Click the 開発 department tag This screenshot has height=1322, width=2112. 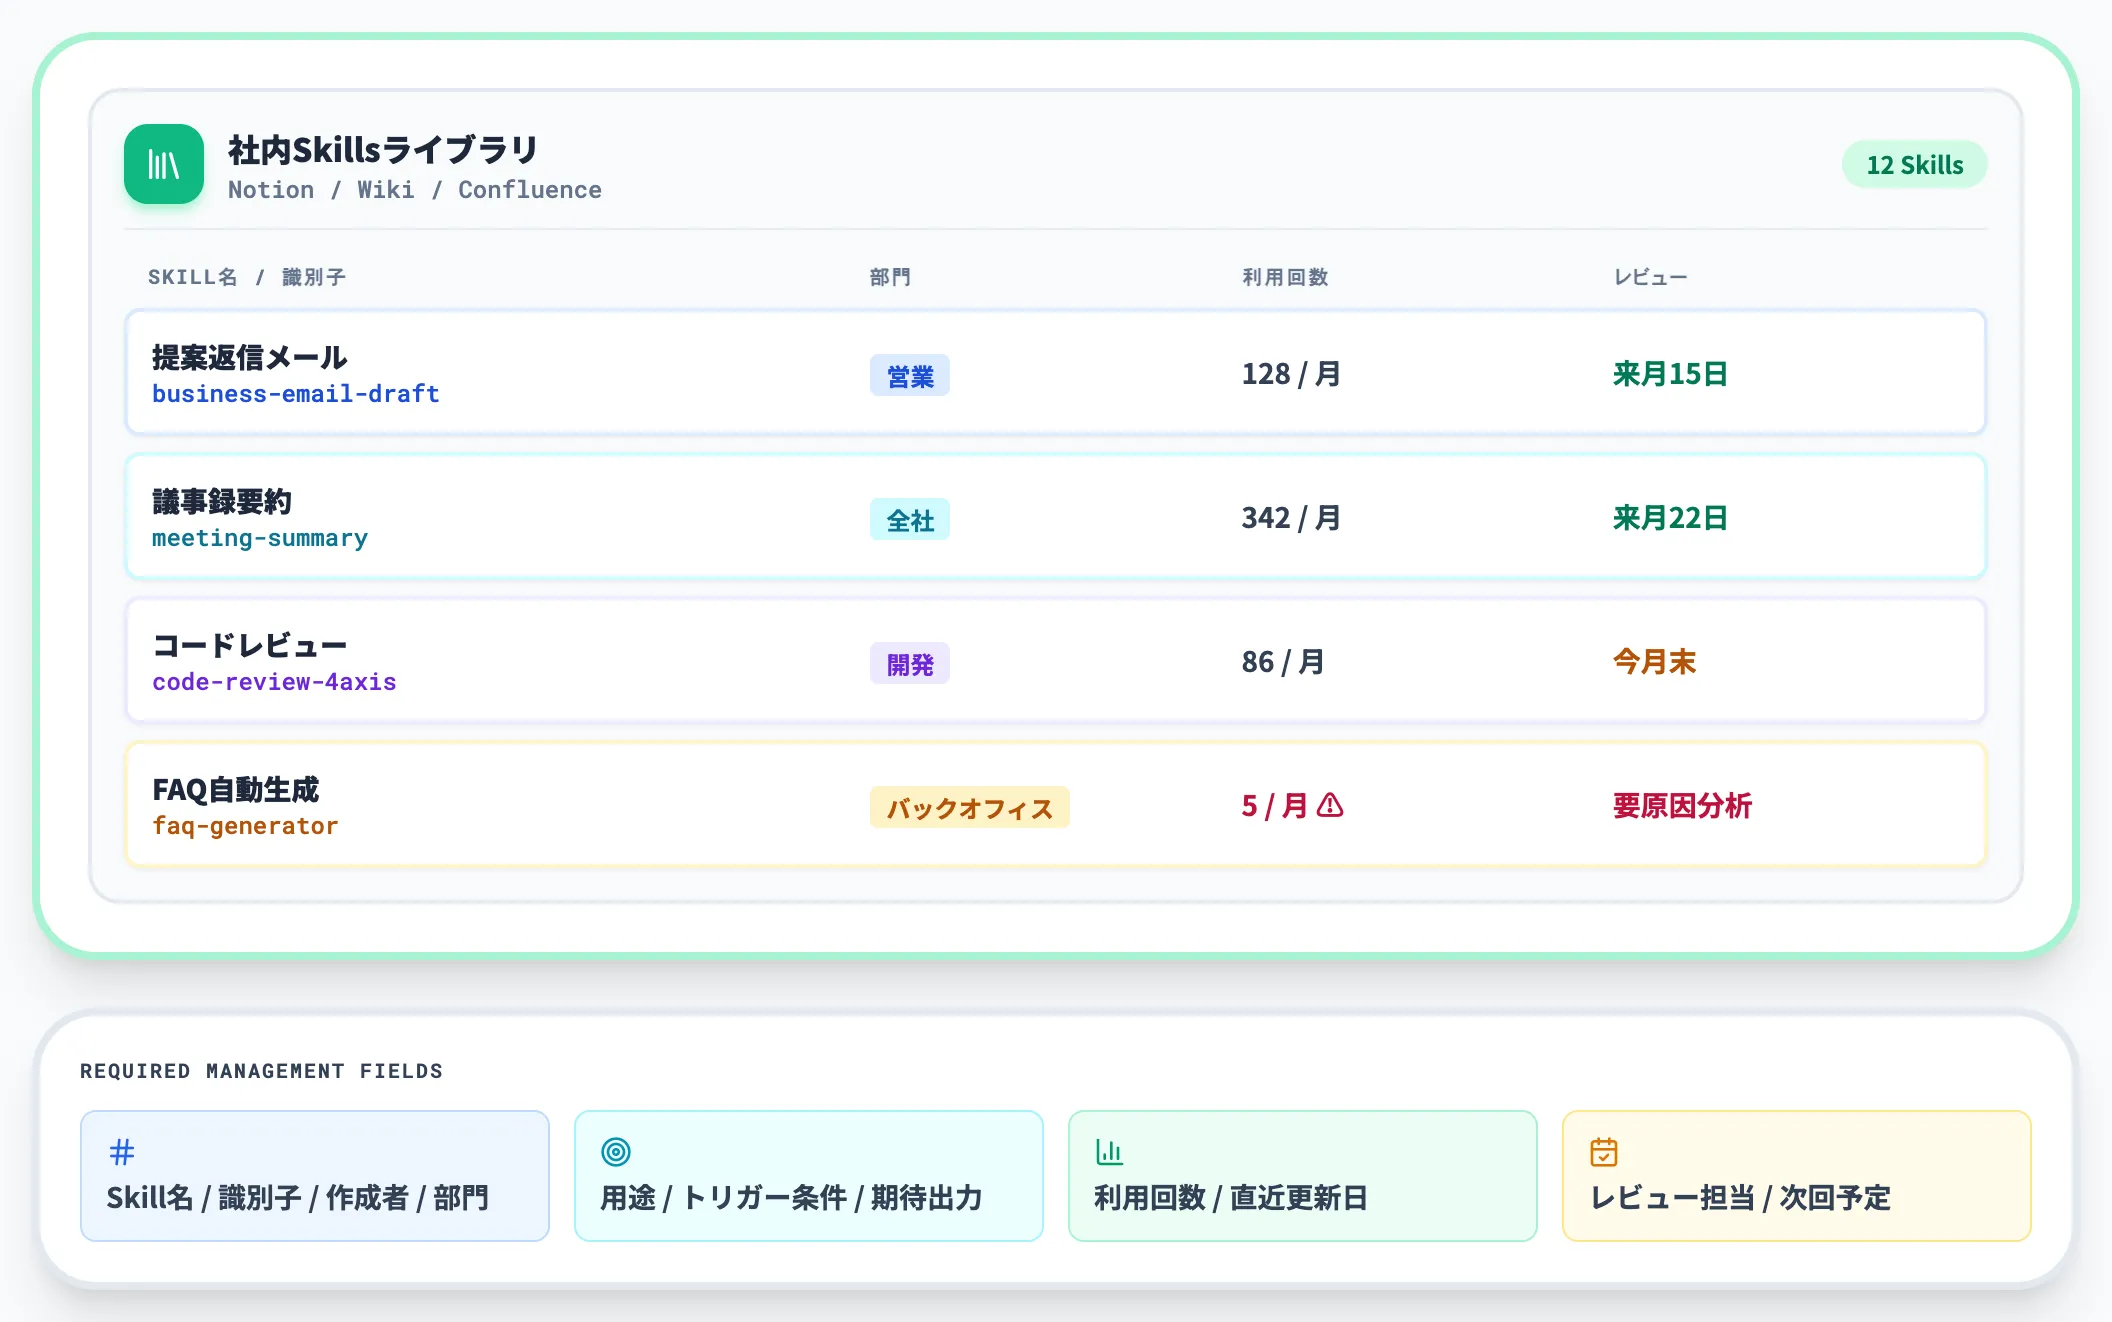click(910, 664)
